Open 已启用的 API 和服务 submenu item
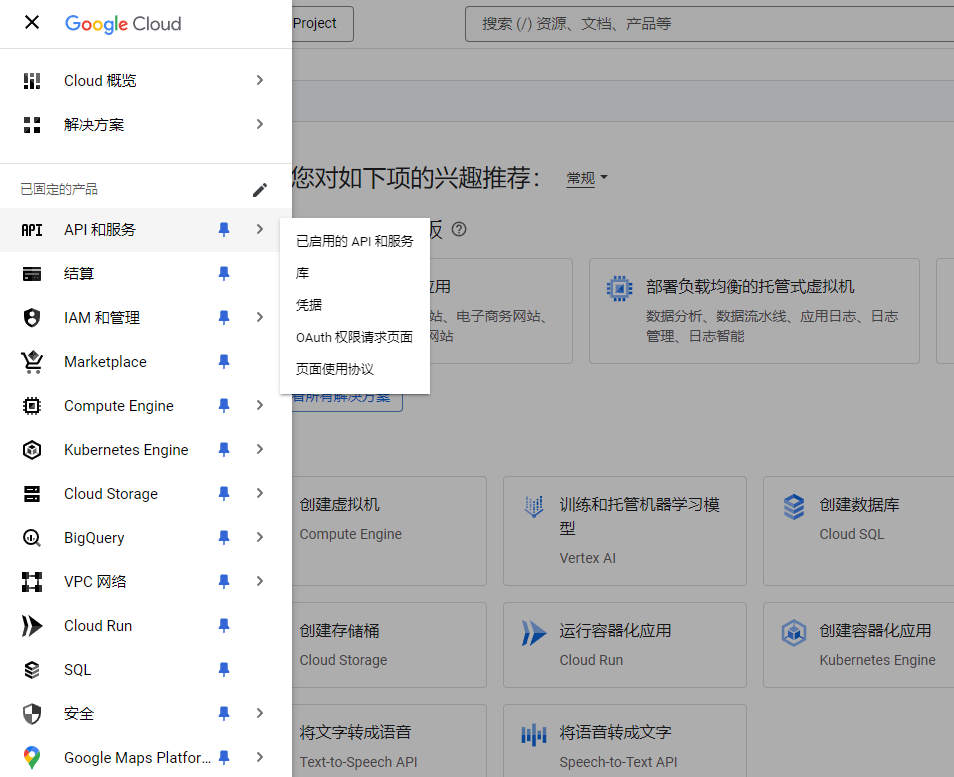Image resolution: width=954 pixels, height=777 pixels. point(355,242)
